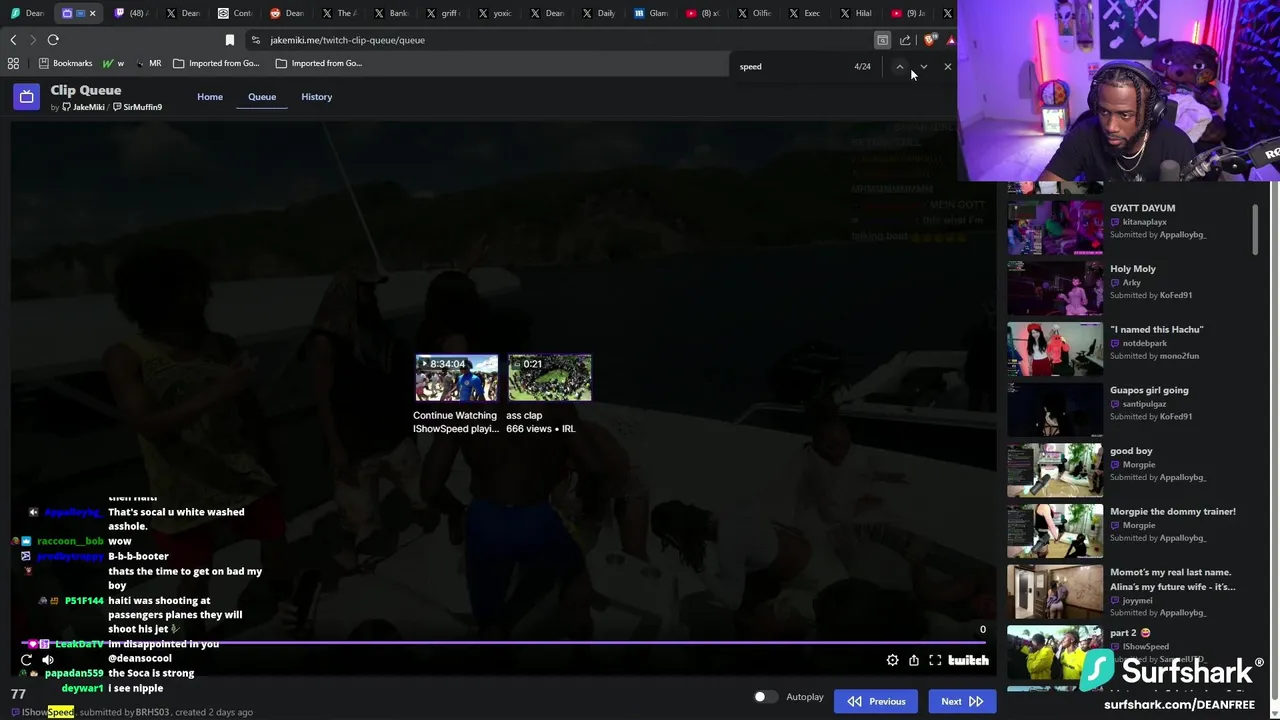The width and height of the screenshot is (1280, 720).
Task: Click the queue list scrollbar
Action: click(1255, 229)
